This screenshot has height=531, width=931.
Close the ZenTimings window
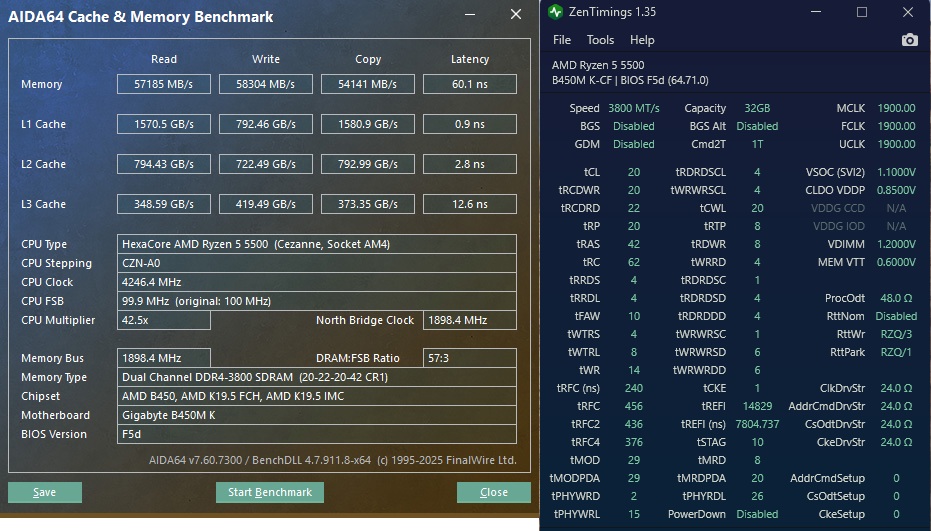(908, 12)
